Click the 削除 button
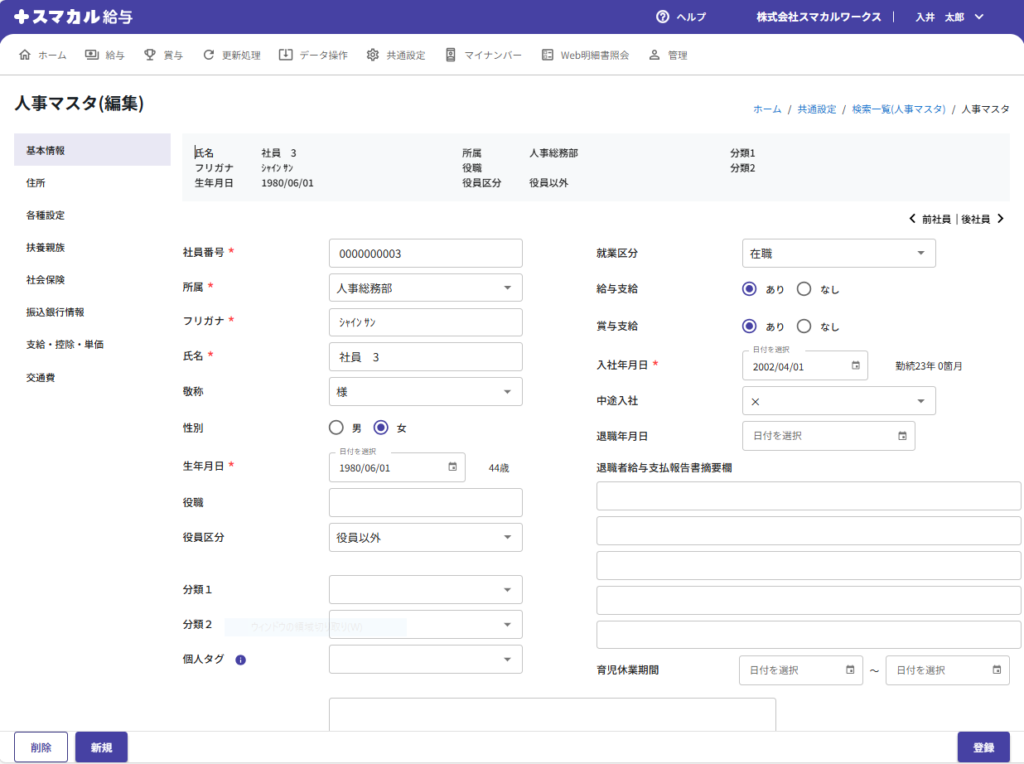 pyautogui.click(x=41, y=747)
